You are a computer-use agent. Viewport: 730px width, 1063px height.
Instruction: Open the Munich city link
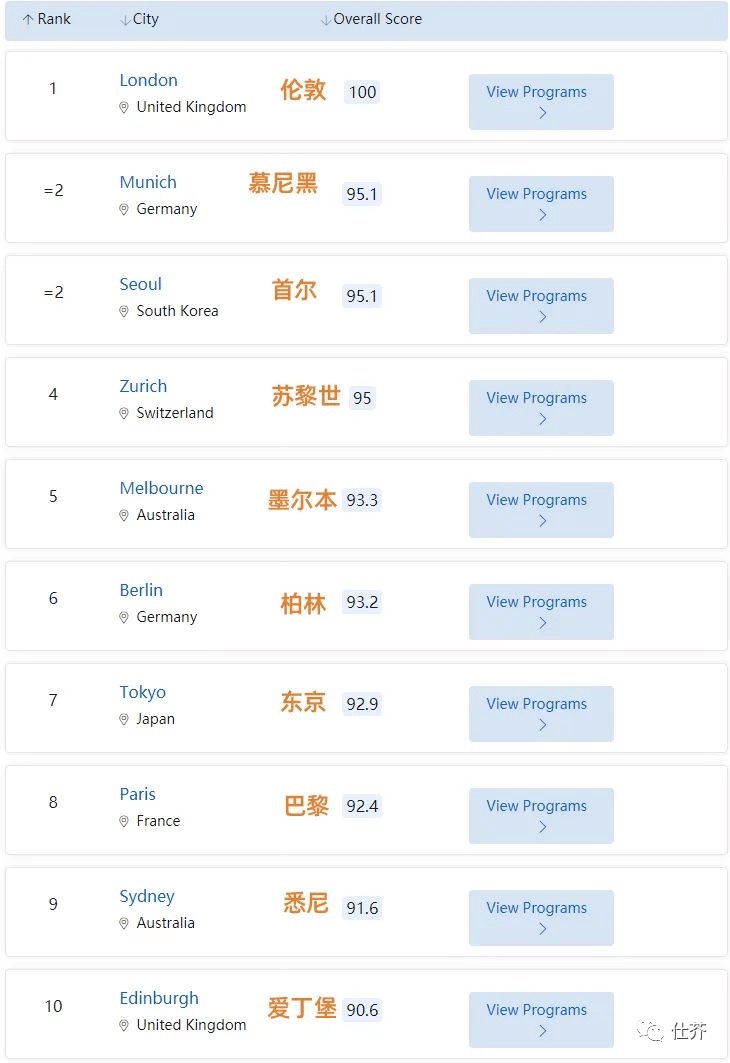[x=148, y=182]
